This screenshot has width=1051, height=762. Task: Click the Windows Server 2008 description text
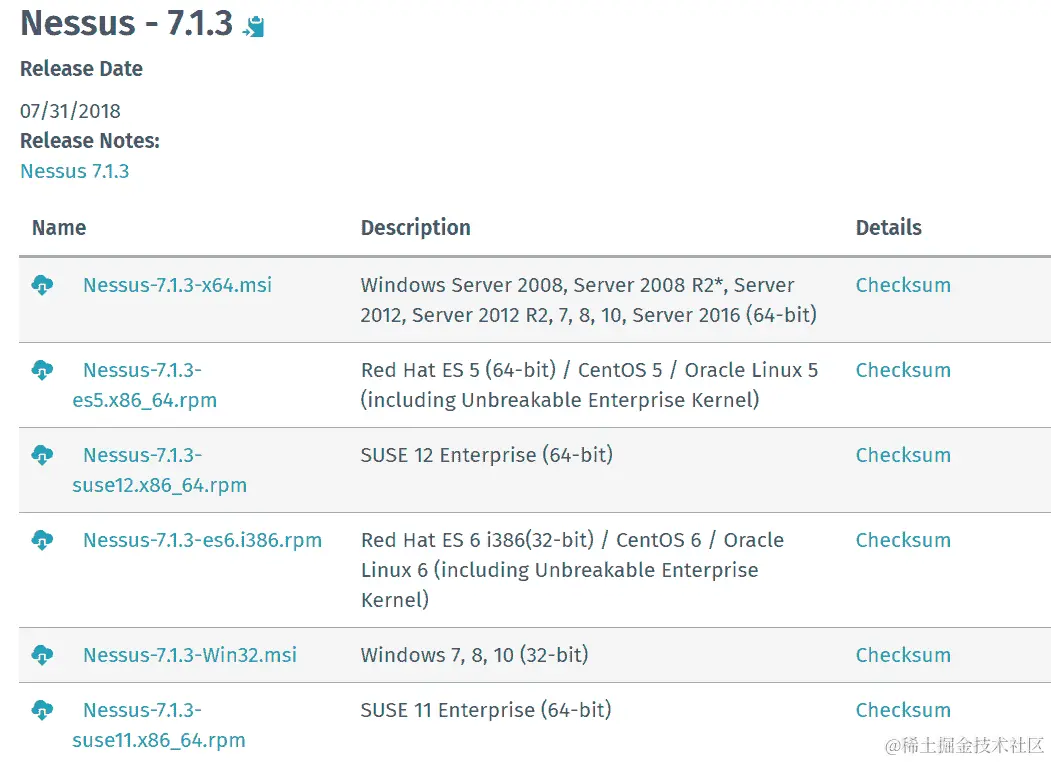point(589,300)
